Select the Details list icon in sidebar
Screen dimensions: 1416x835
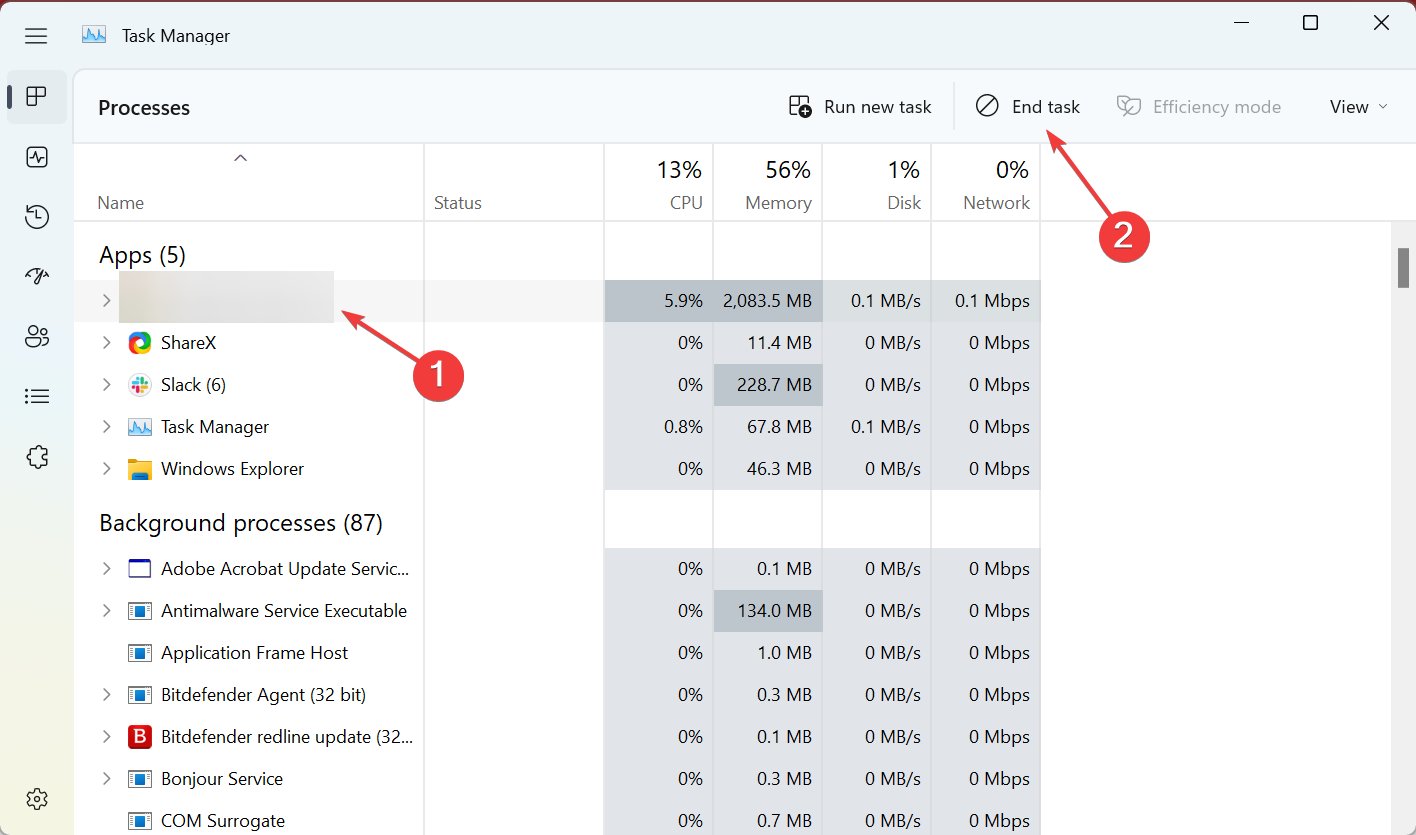pos(37,397)
